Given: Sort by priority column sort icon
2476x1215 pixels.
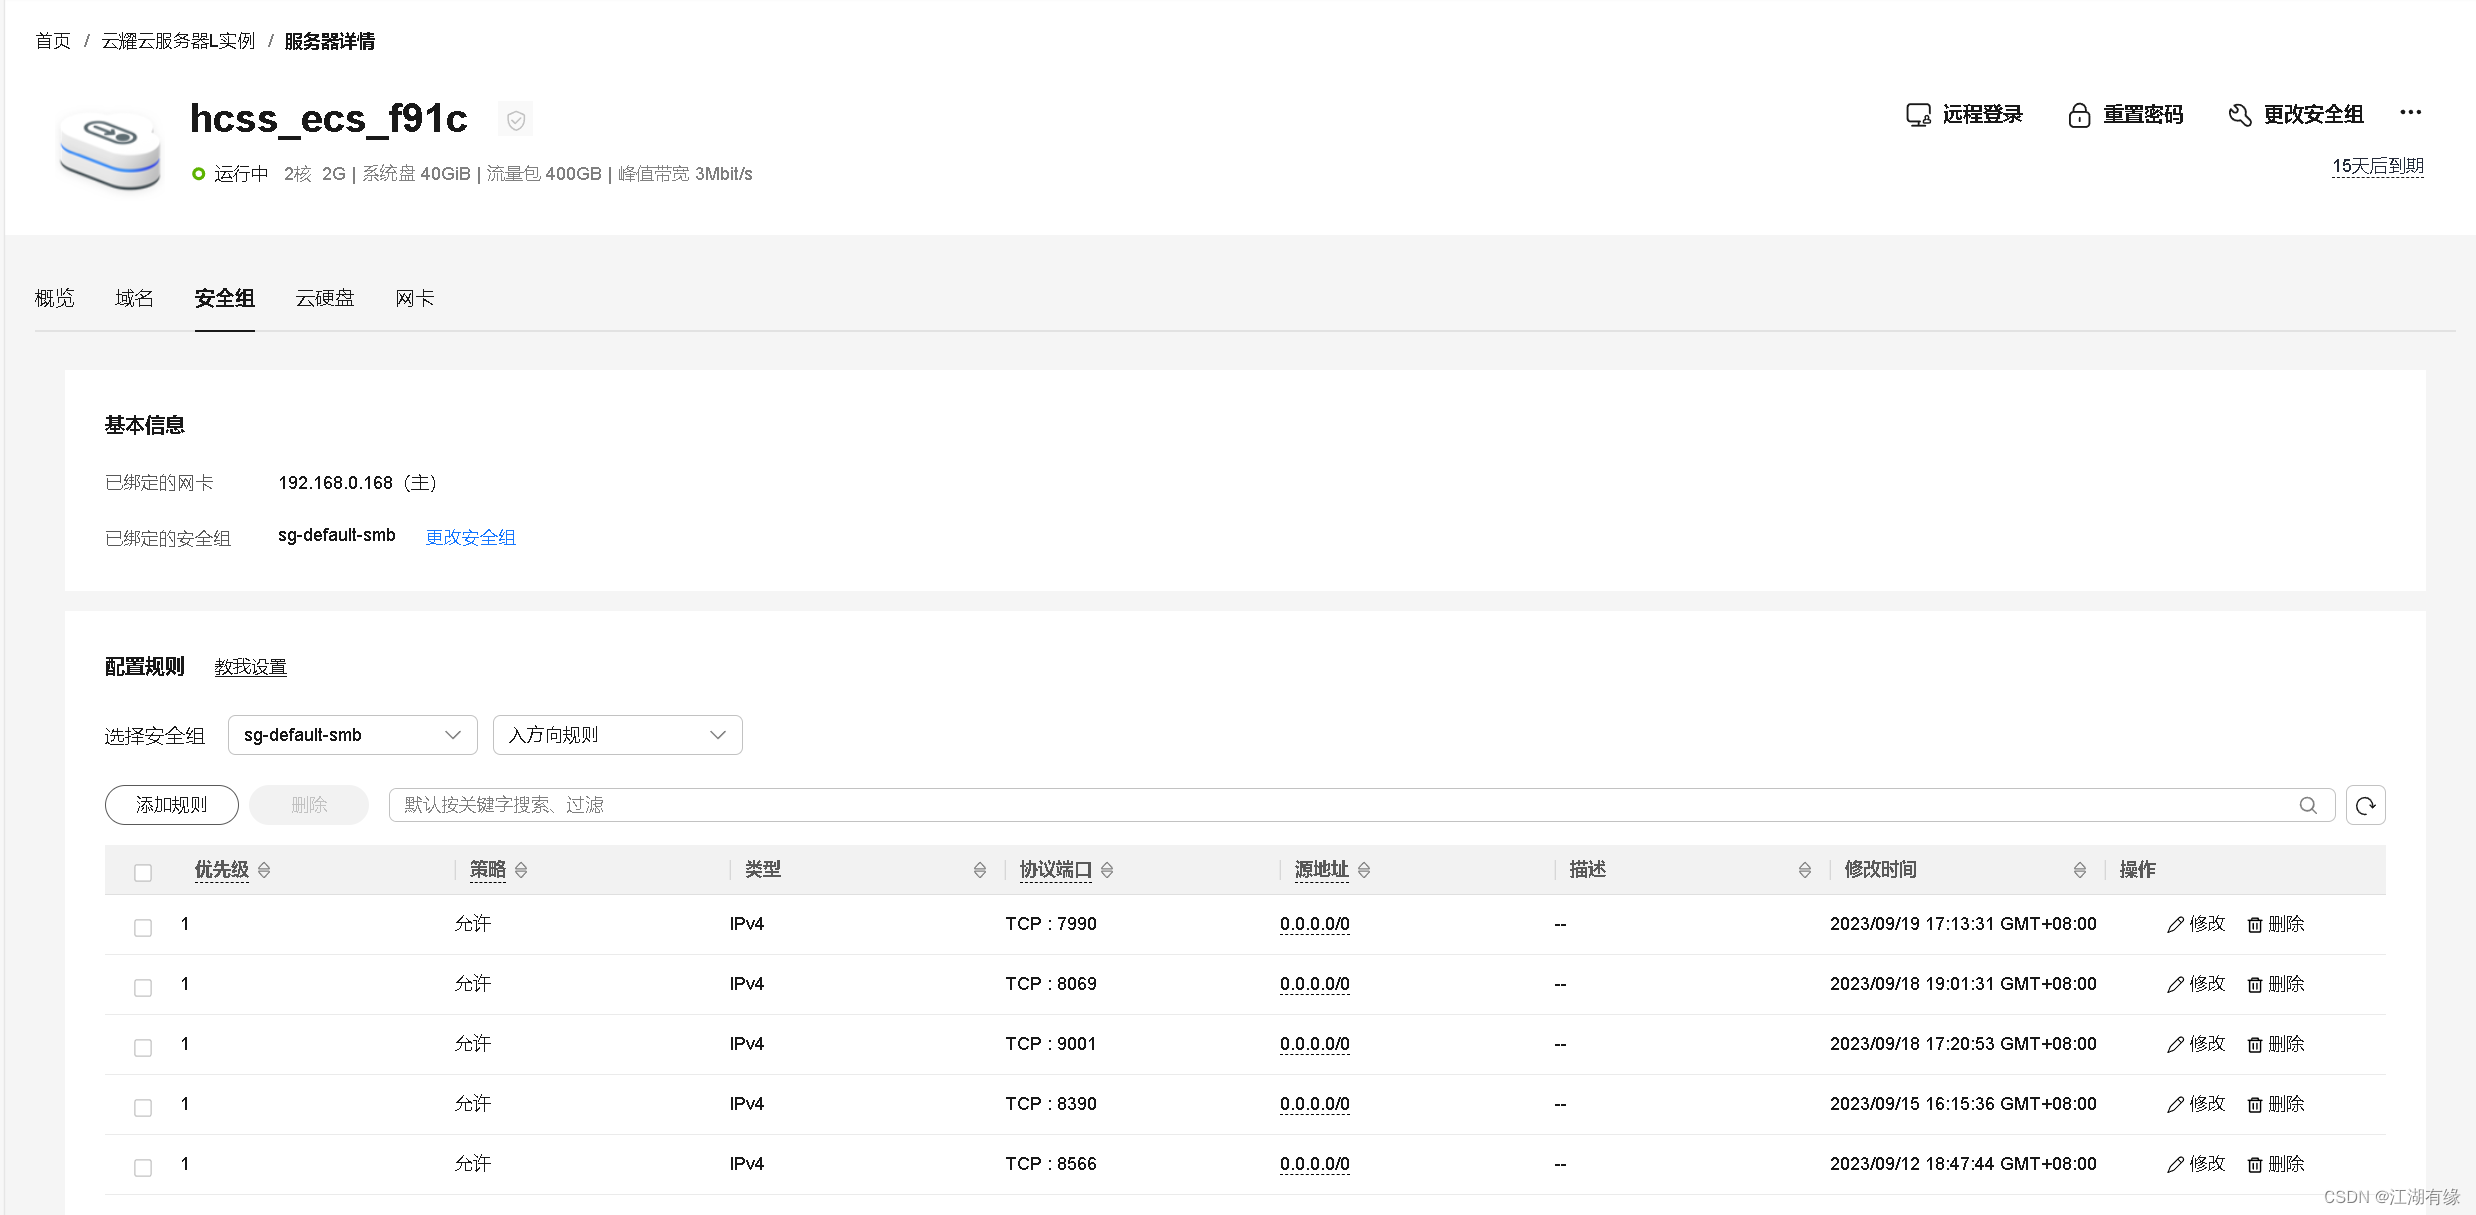Looking at the screenshot, I should click(x=264, y=870).
